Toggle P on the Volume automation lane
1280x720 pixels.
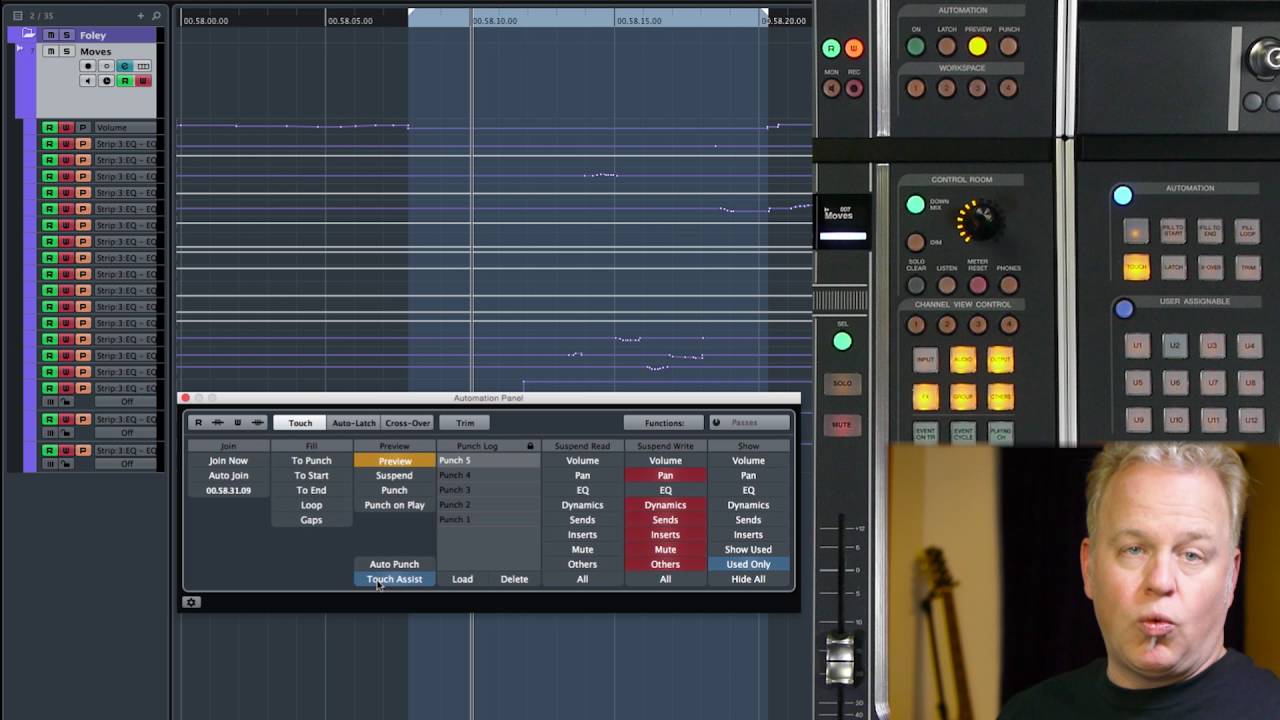tap(83, 127)
